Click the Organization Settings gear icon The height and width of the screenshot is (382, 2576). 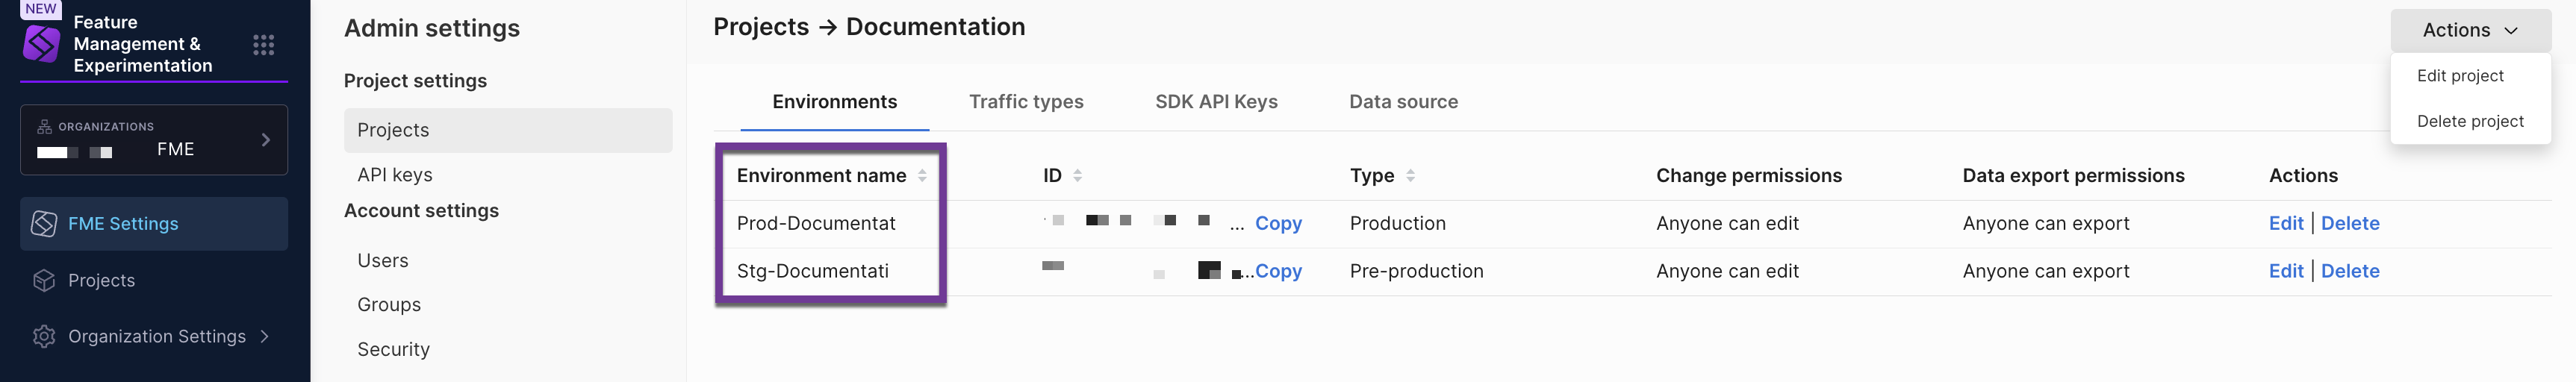coord(44,337)
